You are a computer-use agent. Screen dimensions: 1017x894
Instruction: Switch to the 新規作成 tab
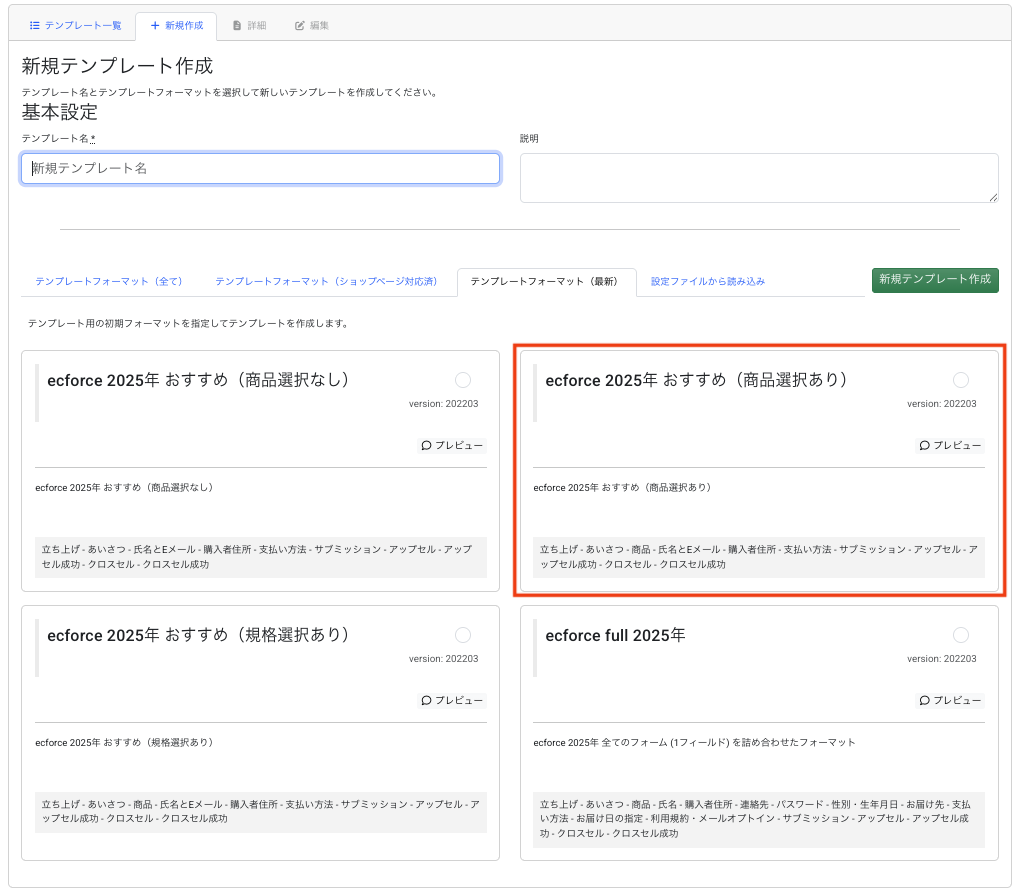tap(176, 25)
